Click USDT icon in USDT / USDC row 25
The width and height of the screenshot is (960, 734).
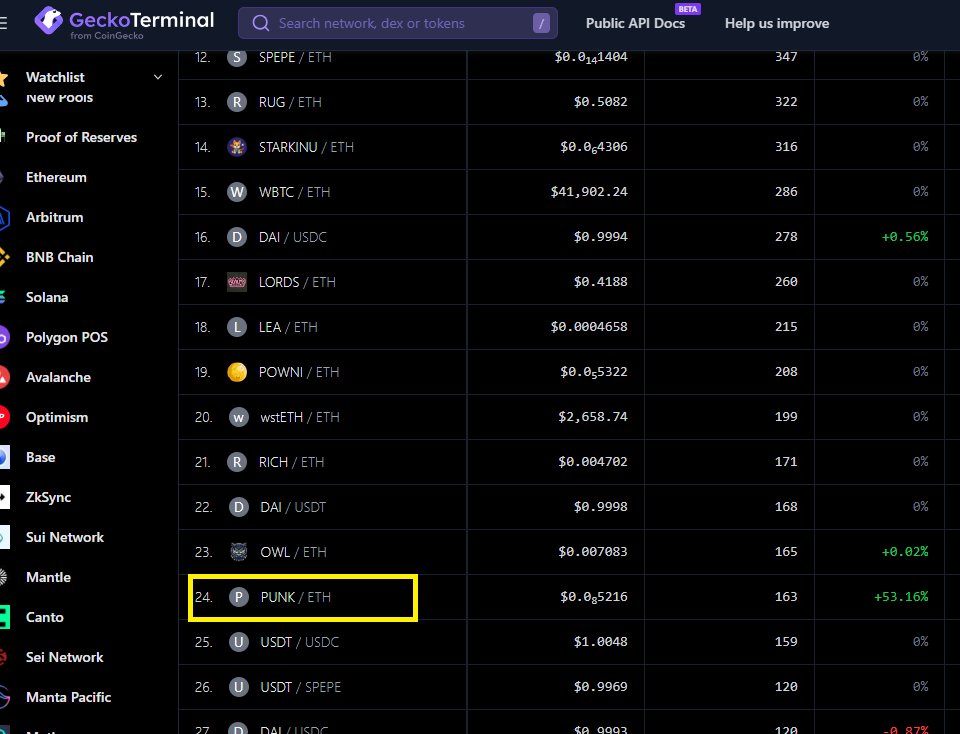pos(238,642)
